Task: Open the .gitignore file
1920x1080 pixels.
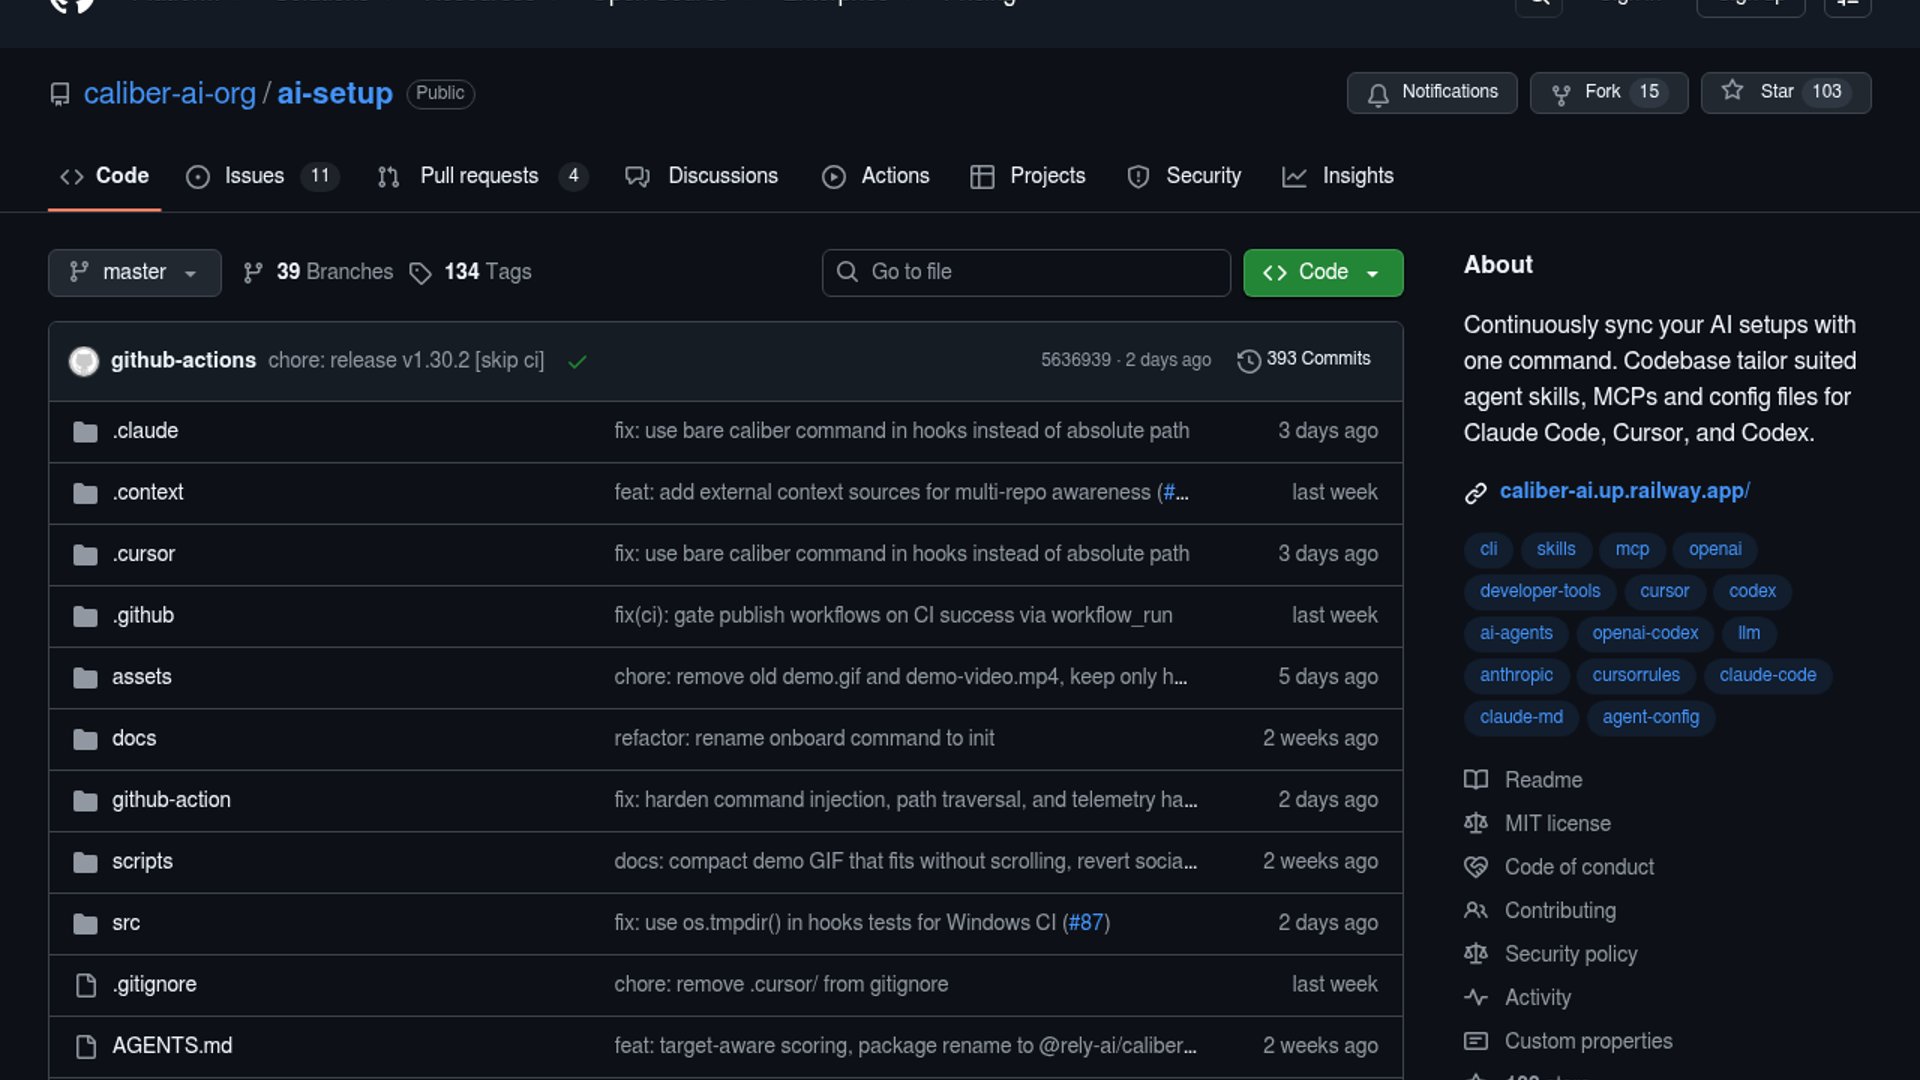Action: pyautogui.click(x=154, y=985)
